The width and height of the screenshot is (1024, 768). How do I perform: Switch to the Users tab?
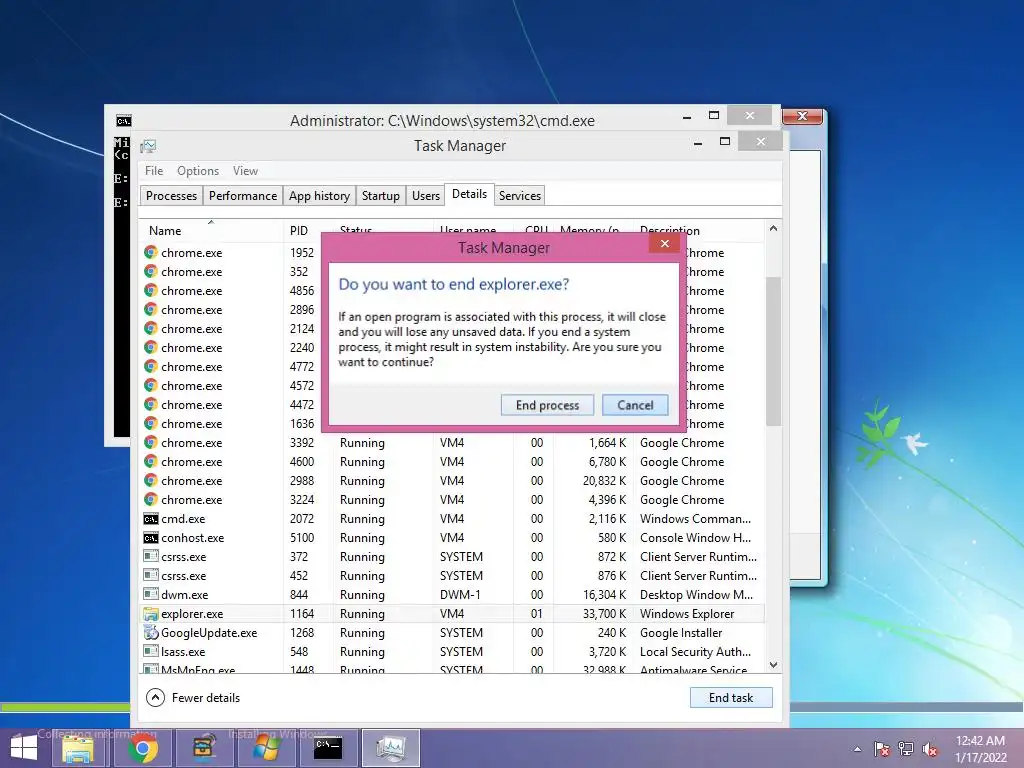(426, 196)
